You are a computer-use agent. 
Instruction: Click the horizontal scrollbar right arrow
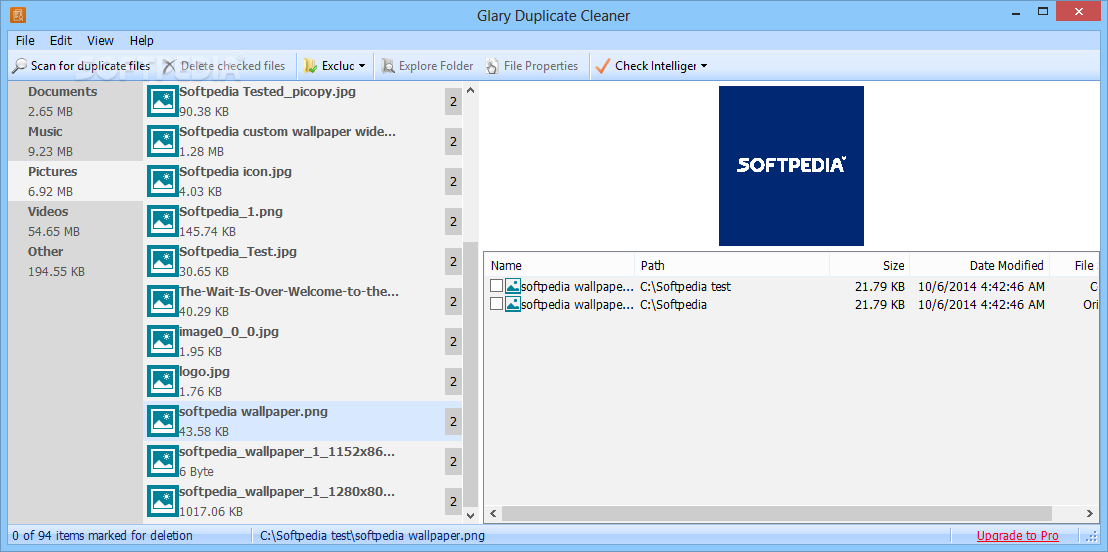[x=1091, y=513]
